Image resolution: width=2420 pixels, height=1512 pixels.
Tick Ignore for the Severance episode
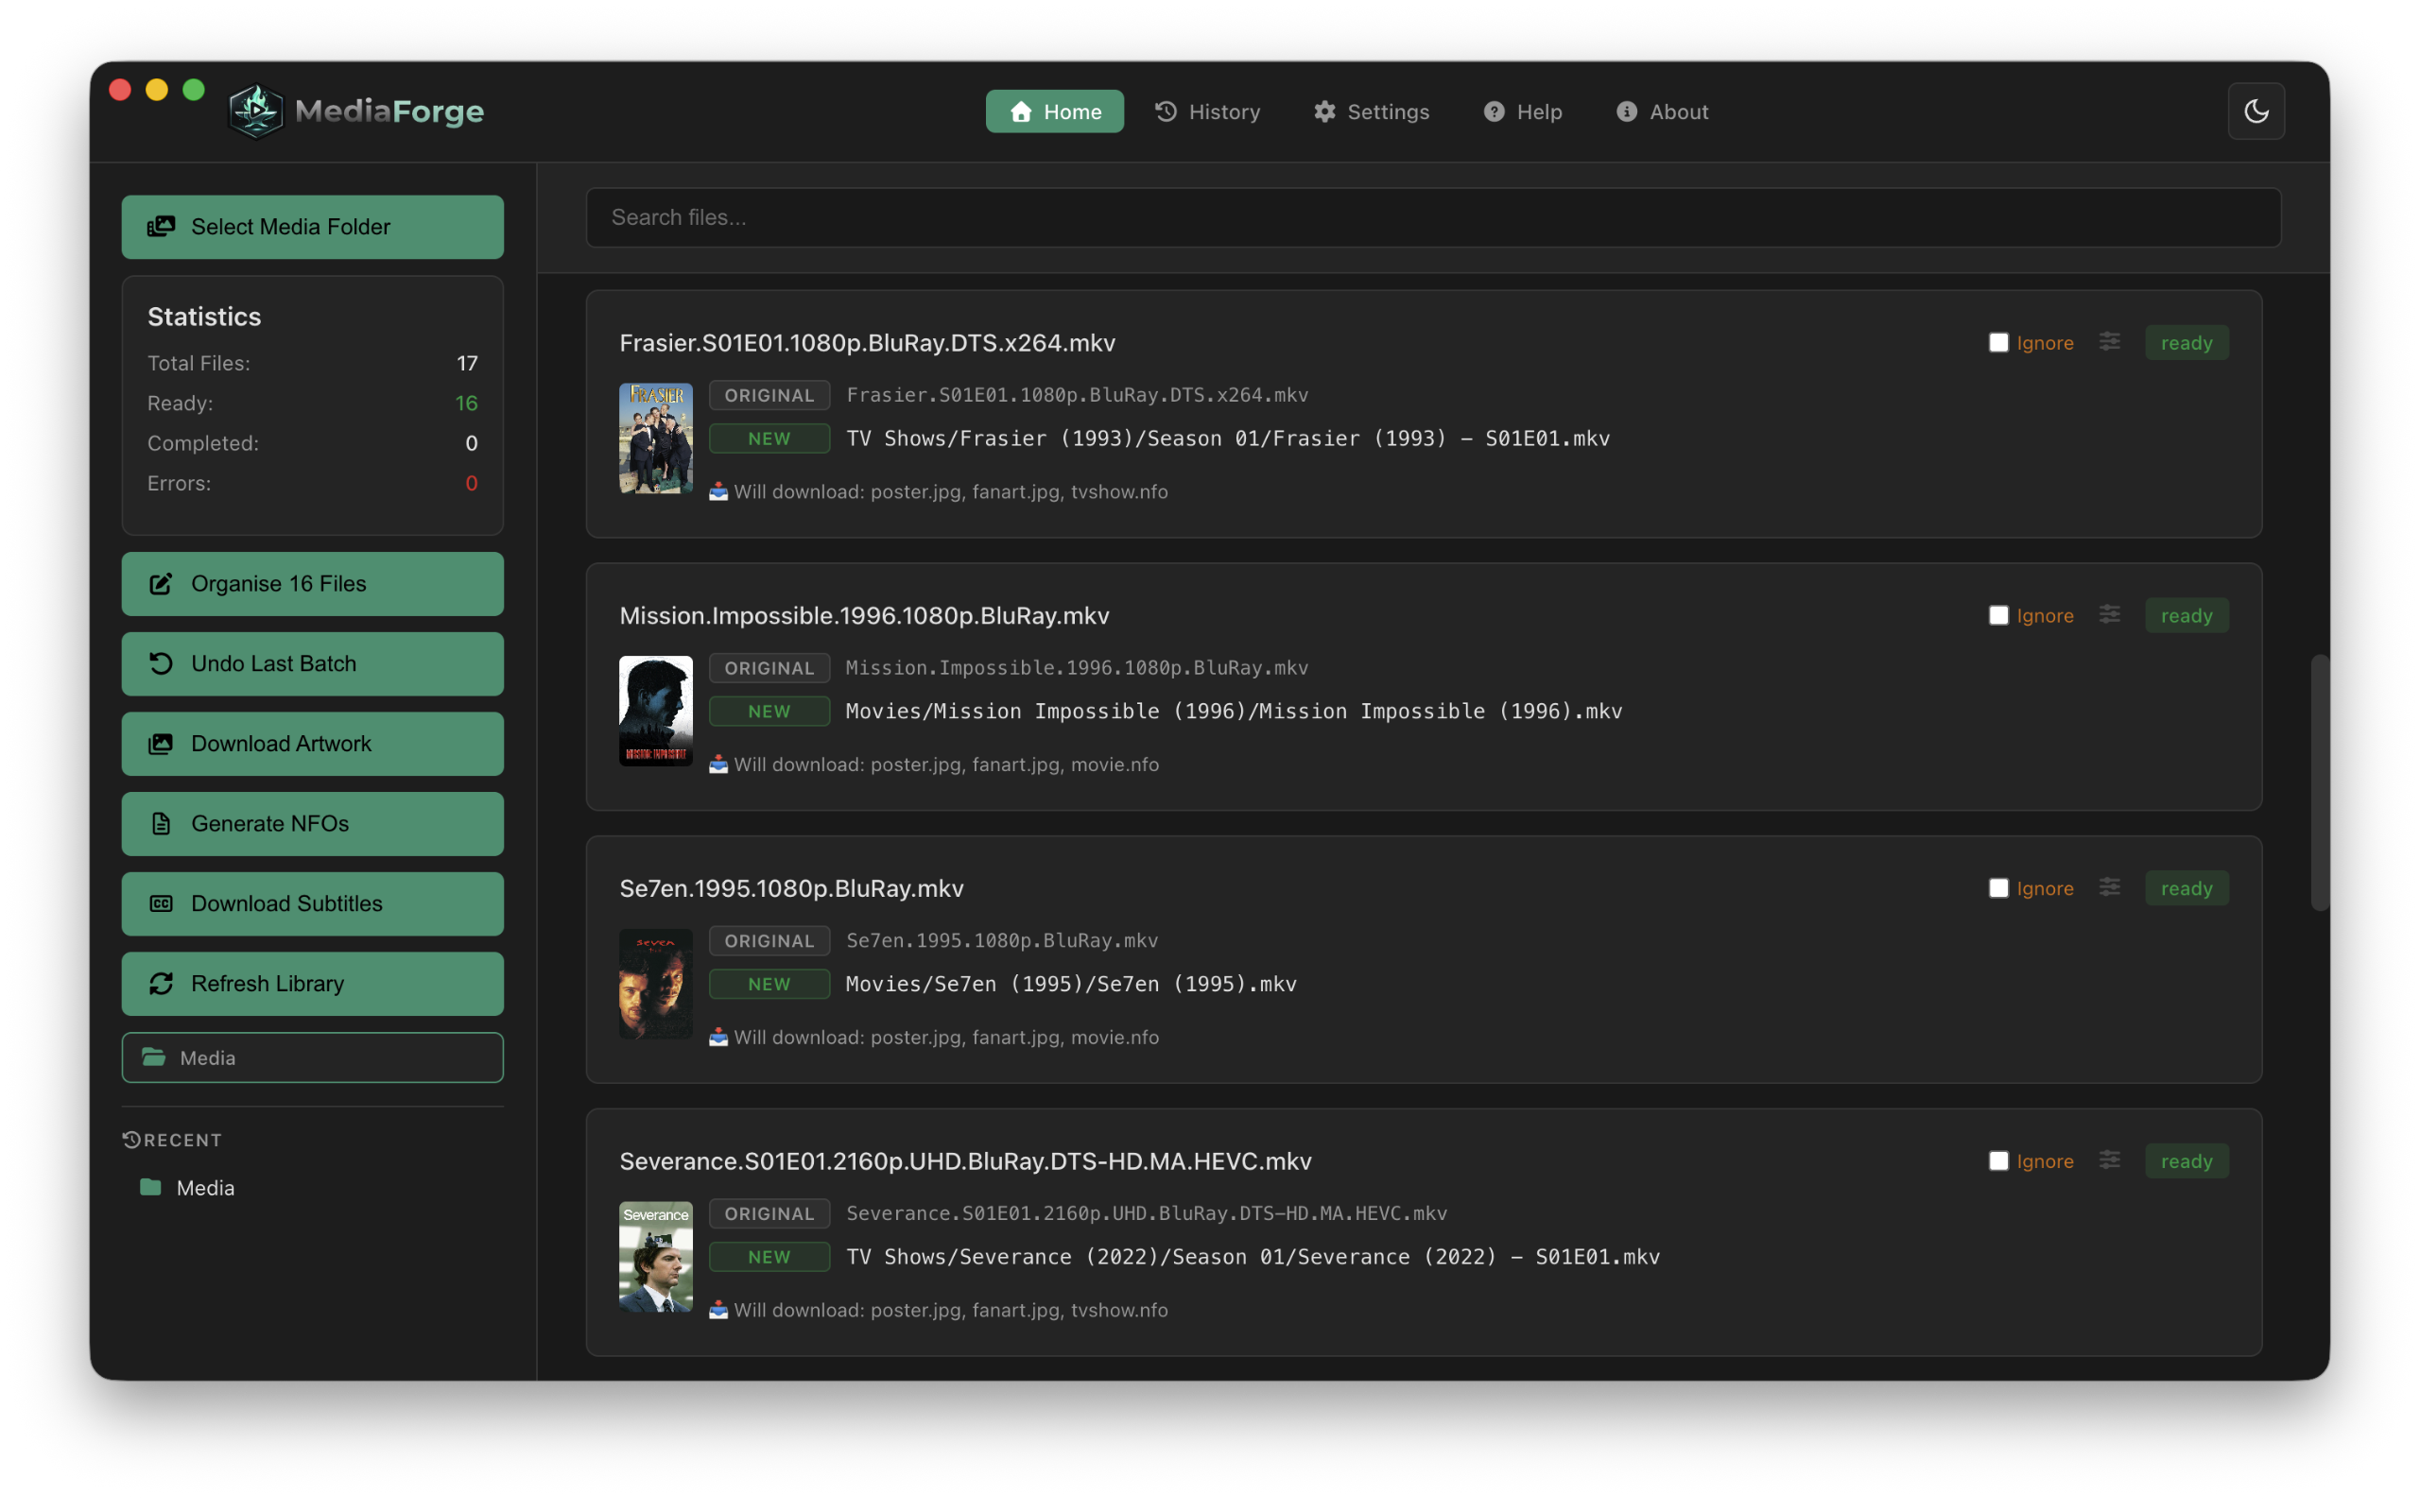[x=1998, y=1160]
